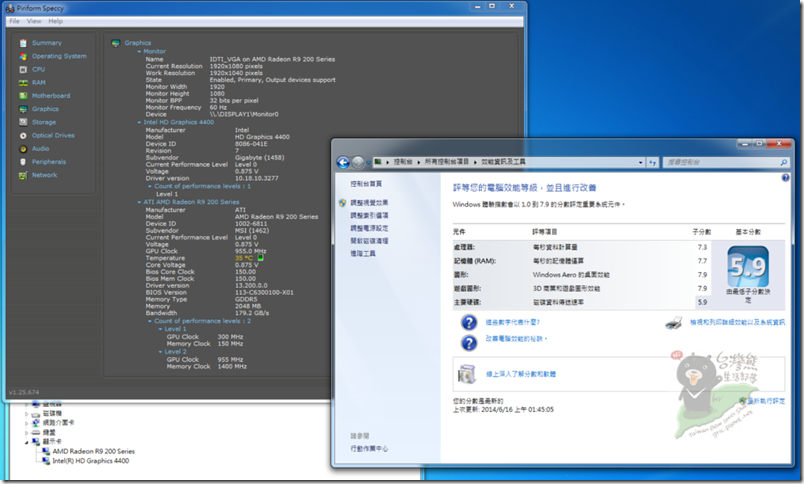Click '這些數字代表什麼?' help link
This screenshot has height=484, width=804.
513,322
